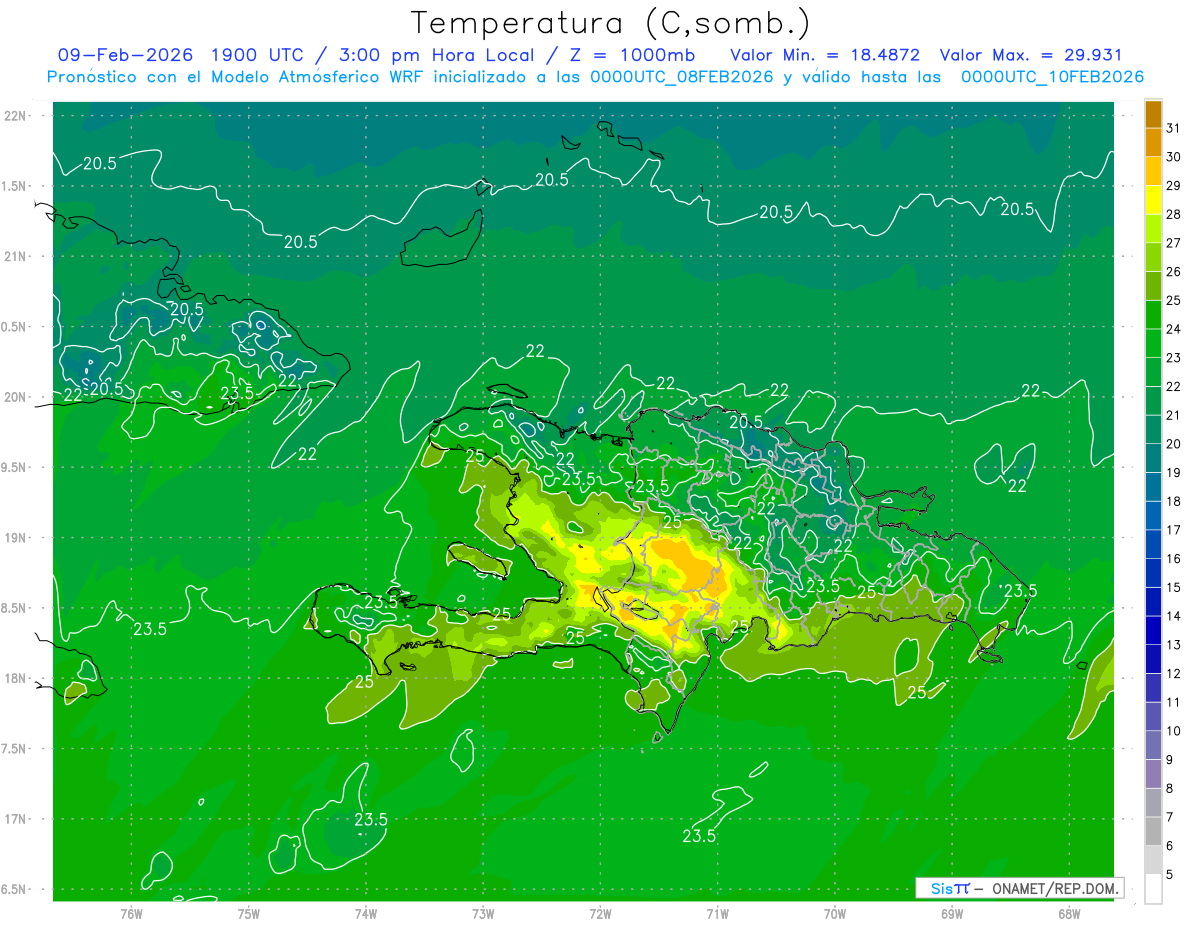Click the orange legend band between 30 and 31
This screenshot has width=1200, height=927.
tap(1153, 143)
